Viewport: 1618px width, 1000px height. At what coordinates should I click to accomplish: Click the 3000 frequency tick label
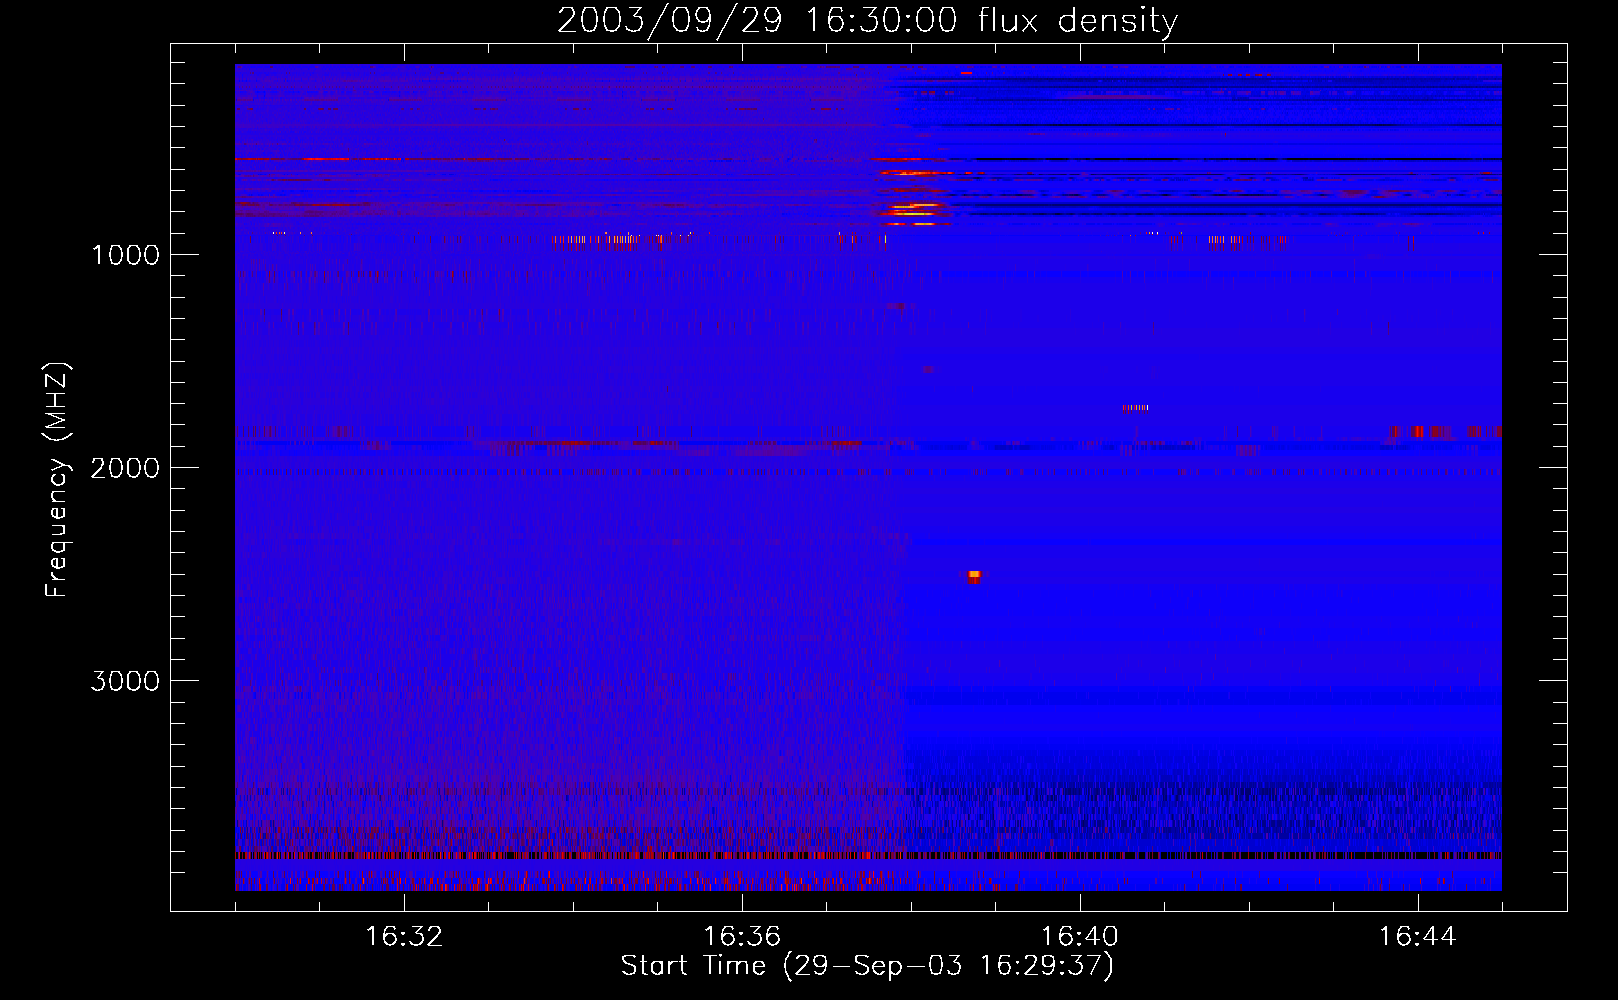pos(125,681)
